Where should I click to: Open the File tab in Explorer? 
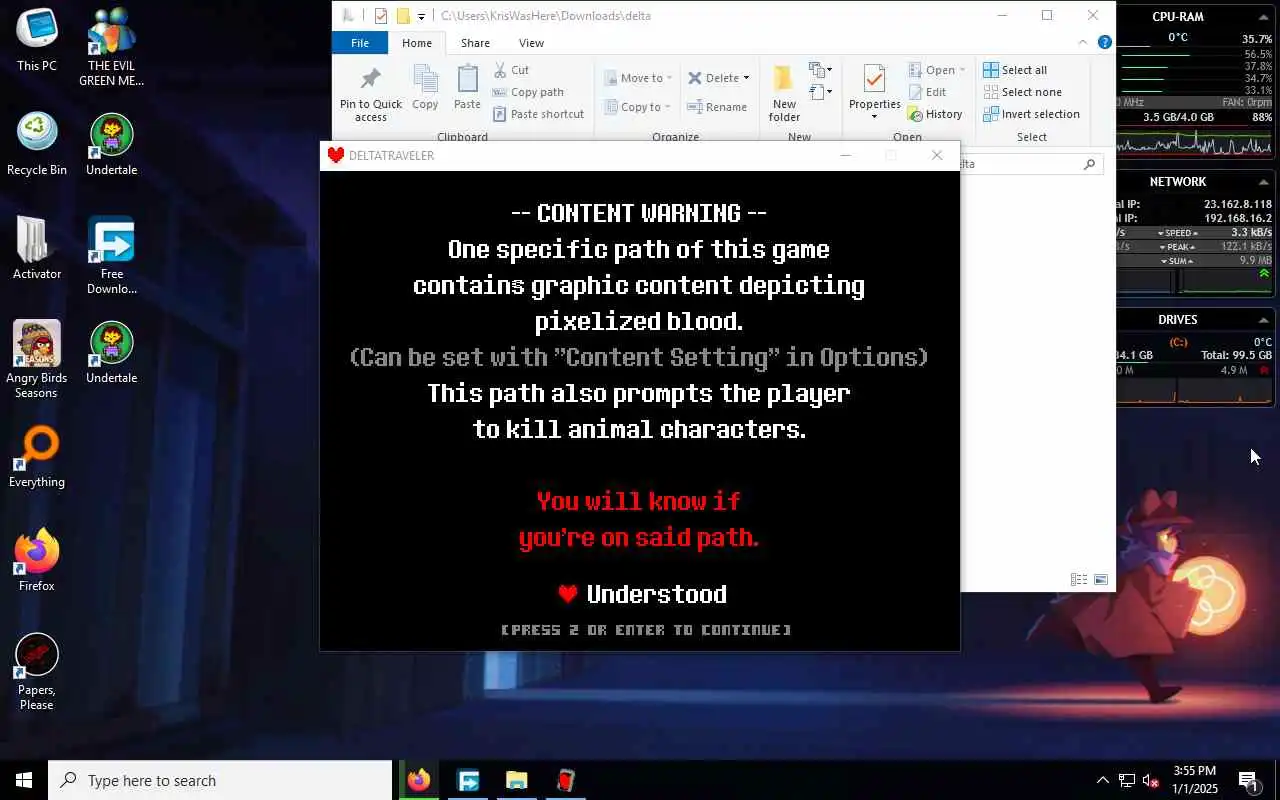pos(360,43)
